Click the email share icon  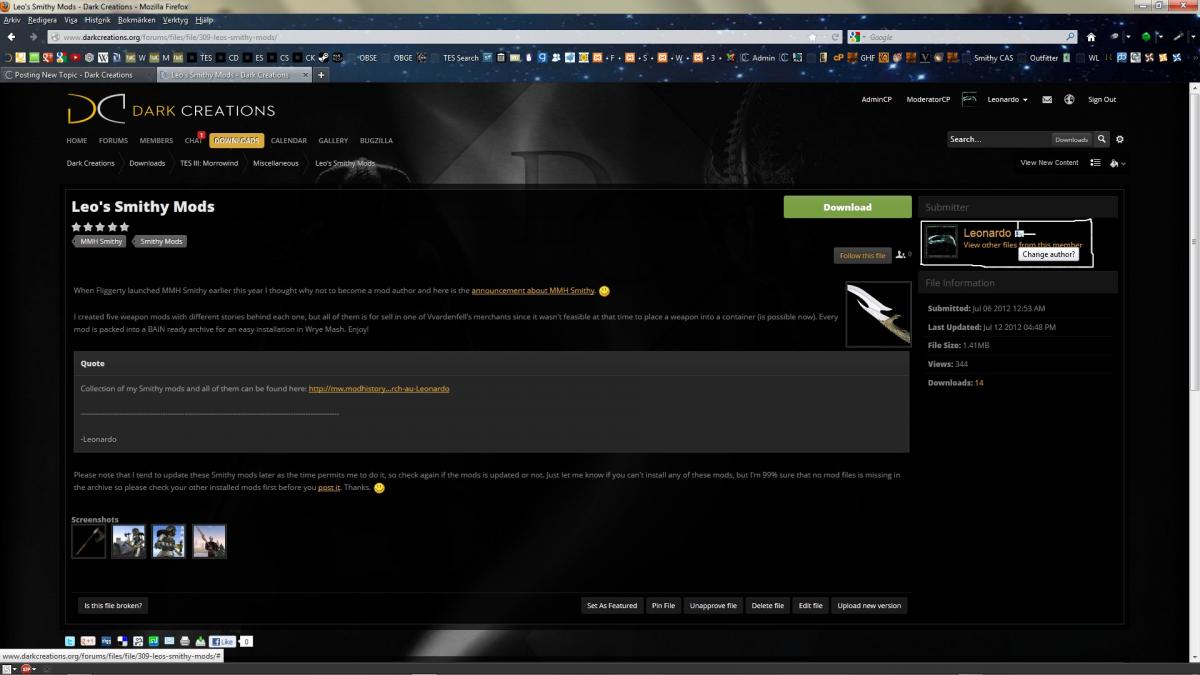click(x=169, y=641)
